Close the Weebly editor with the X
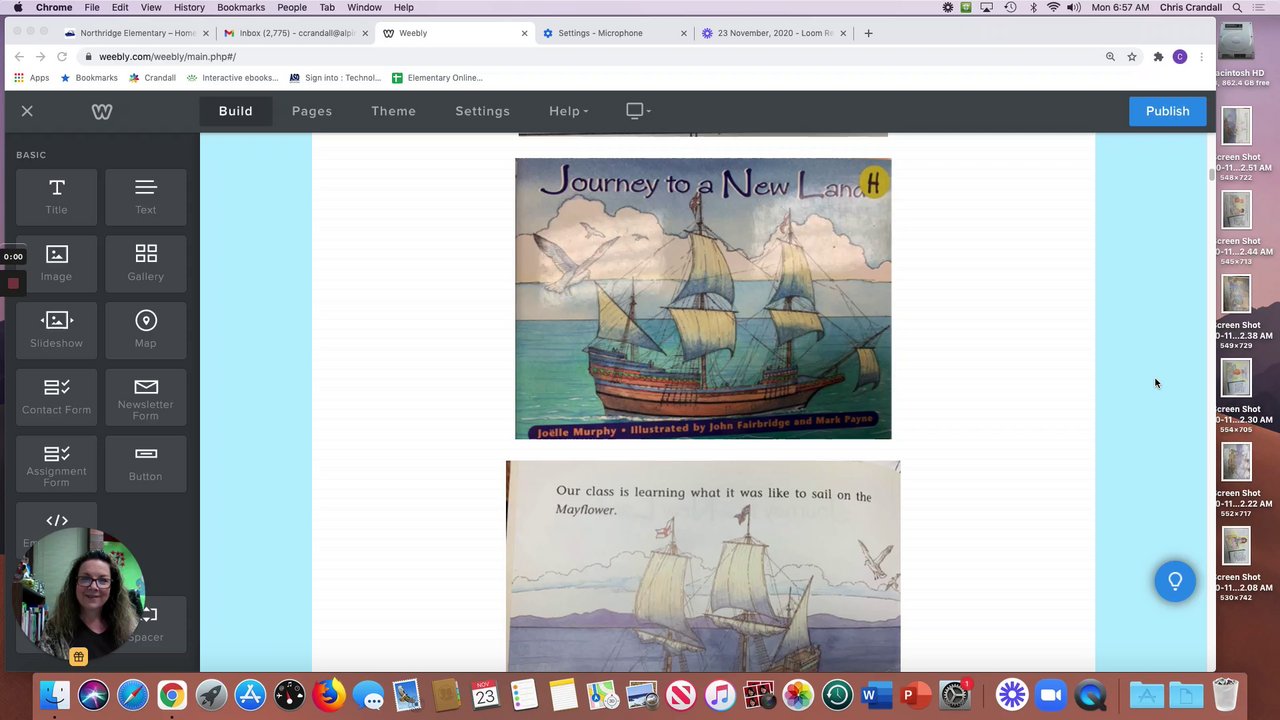This screenshot has height=720, width=1280. pyautogui.click(x=27, y=111)
